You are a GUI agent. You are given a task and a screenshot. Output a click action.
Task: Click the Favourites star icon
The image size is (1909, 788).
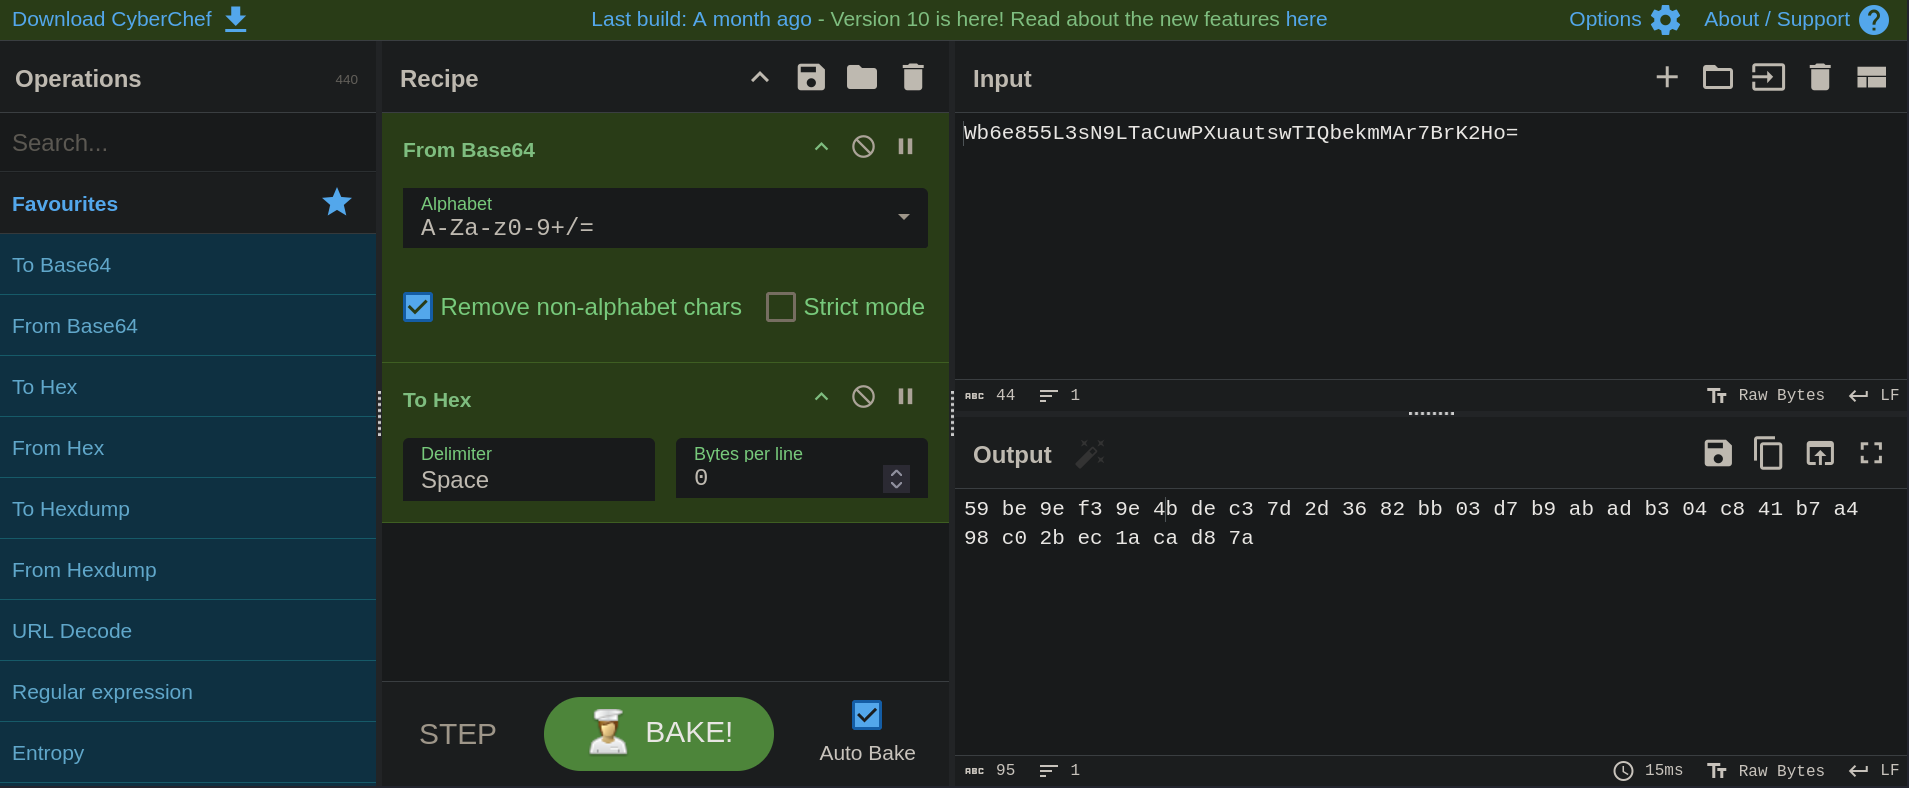click(337, 203)
